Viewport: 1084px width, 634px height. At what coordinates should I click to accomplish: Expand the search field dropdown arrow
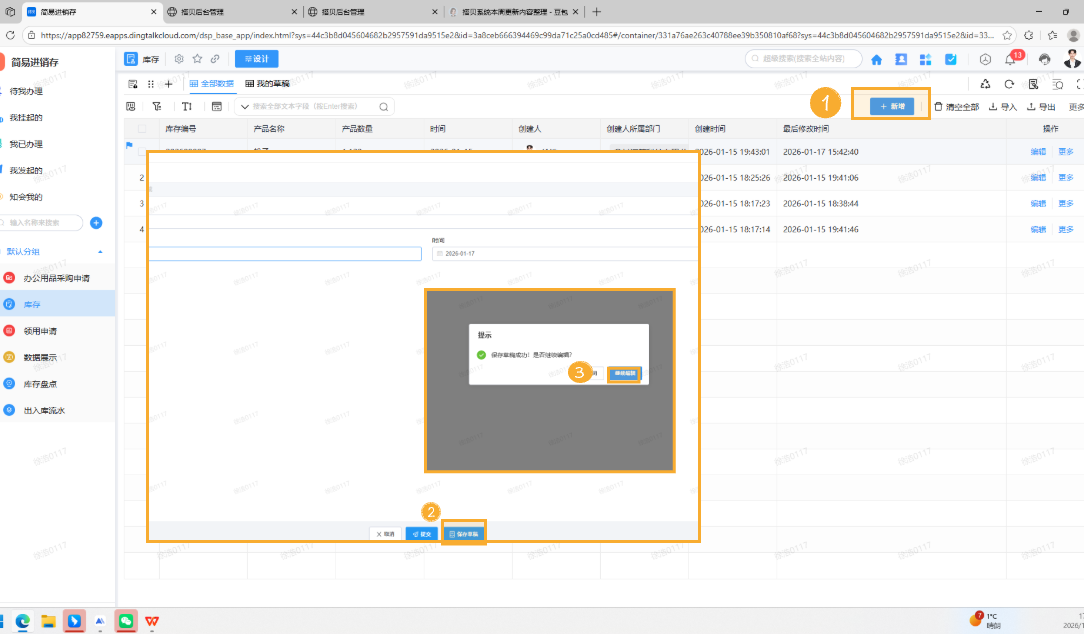(245, 107)
